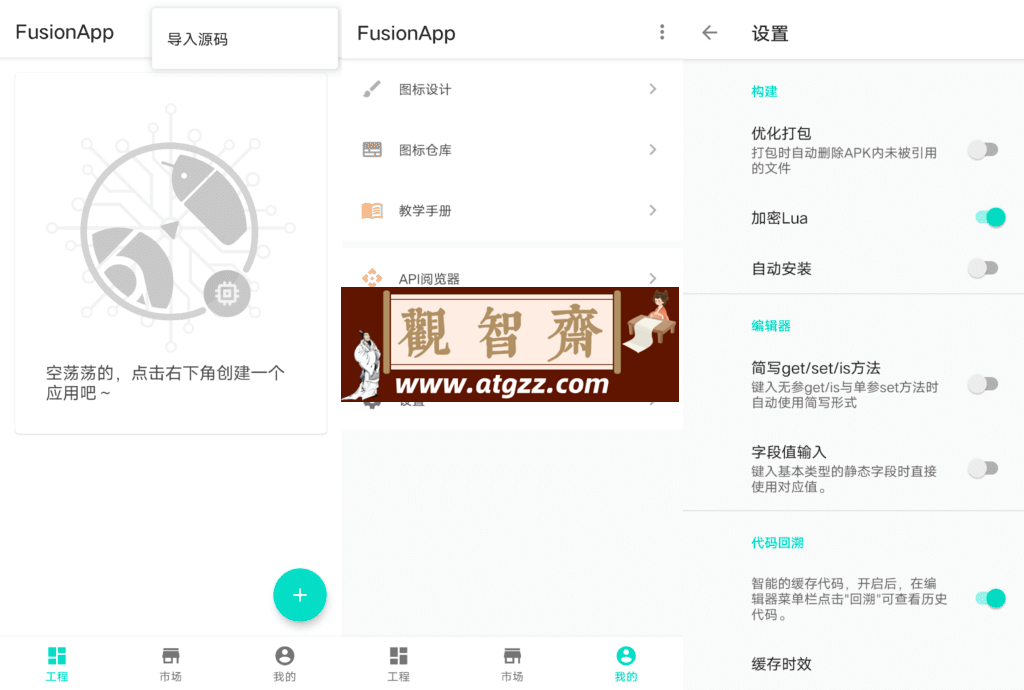The width and height of the screenshot is (1024, 690).
Task: Switch to 我的 tab label in left screen
Action: (x=285, y=676)
